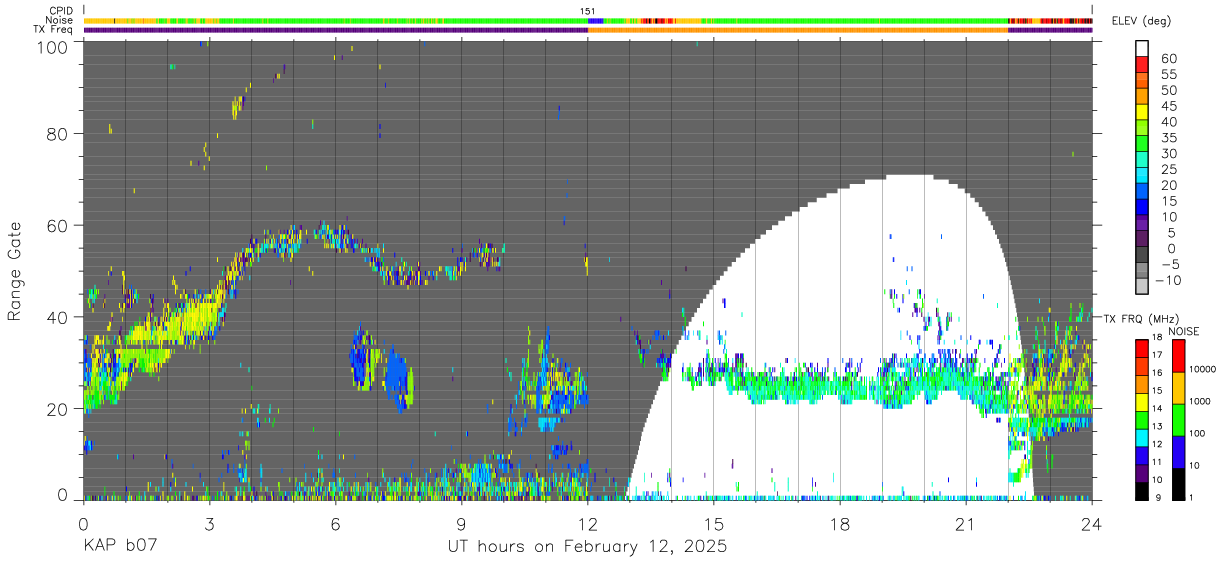This screenshot has height=567, width=1228.
Task: Click the 'Noise' row label at top left
Action: coord(60,20)
